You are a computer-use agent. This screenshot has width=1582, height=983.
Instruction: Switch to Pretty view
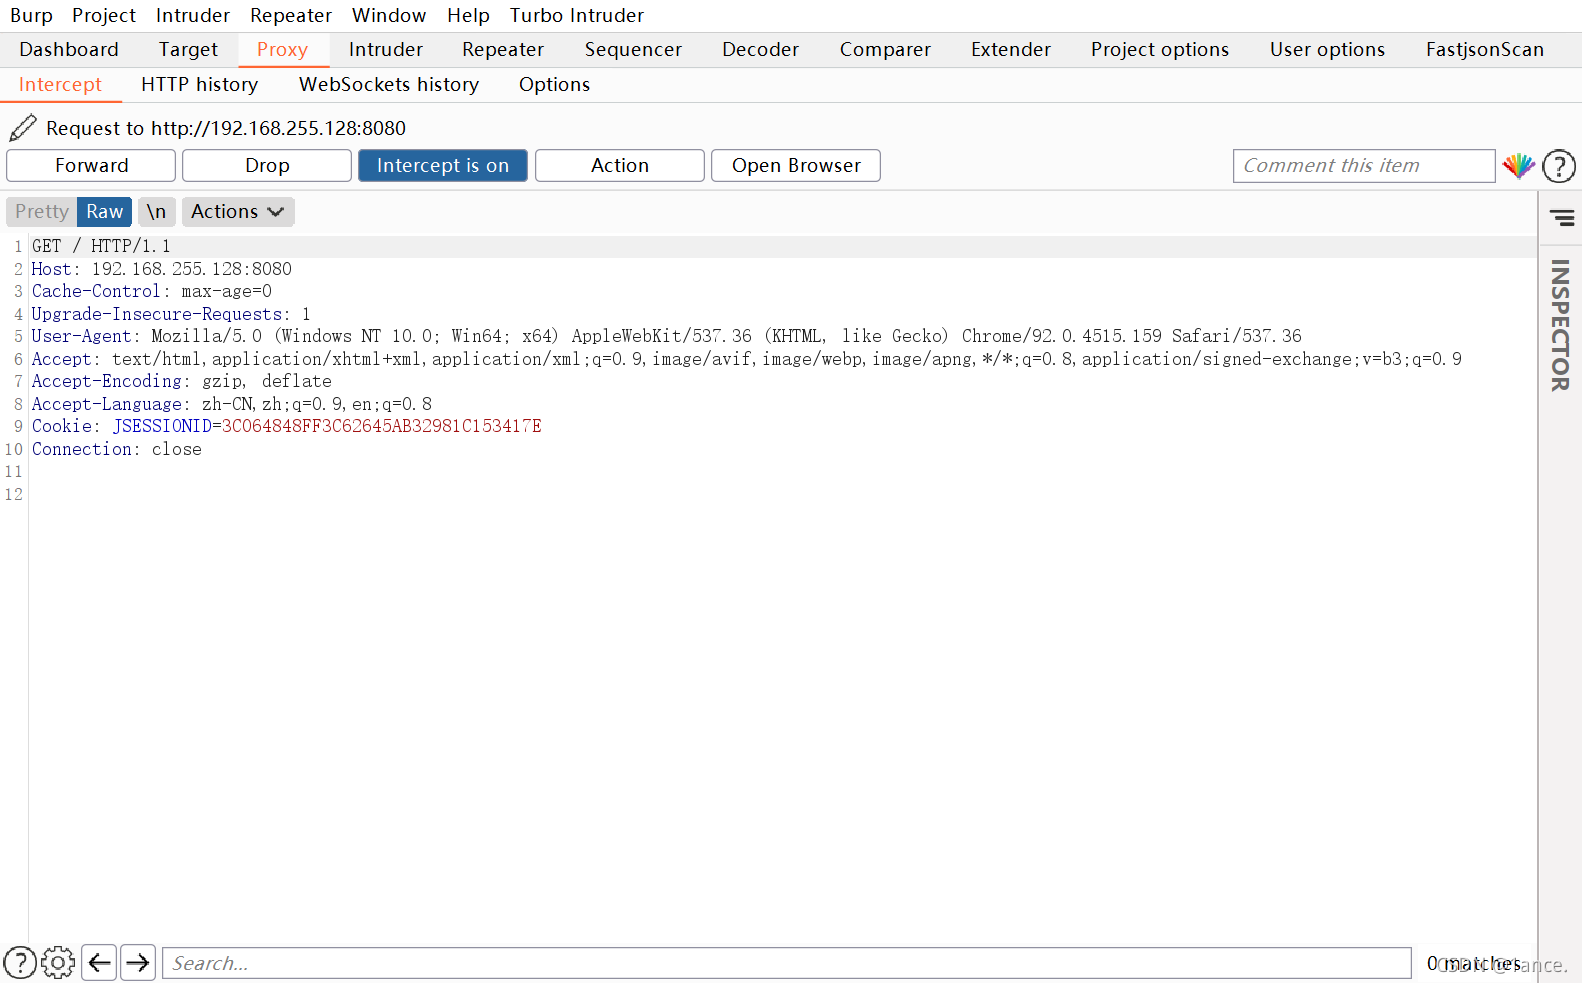[x=42, y=212]
